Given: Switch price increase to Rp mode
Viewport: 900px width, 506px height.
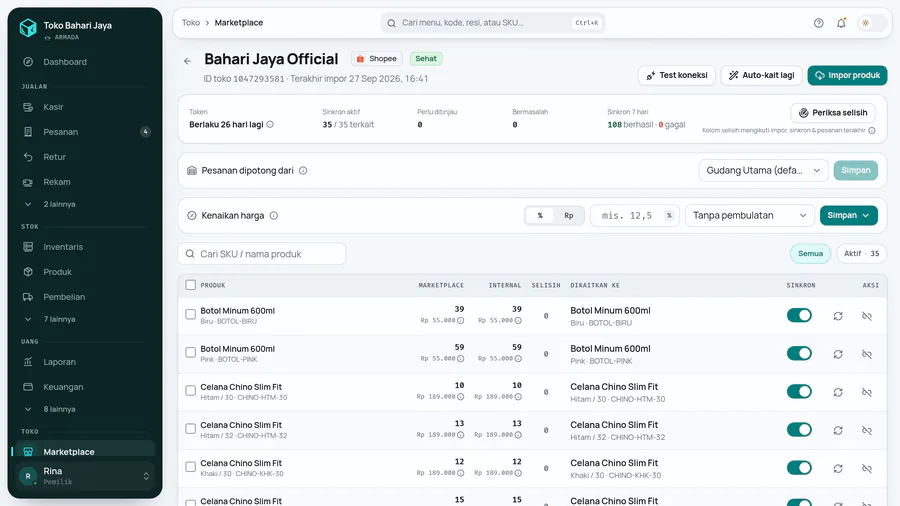Looking at the screenshot, I should click(x=568, y=216).
